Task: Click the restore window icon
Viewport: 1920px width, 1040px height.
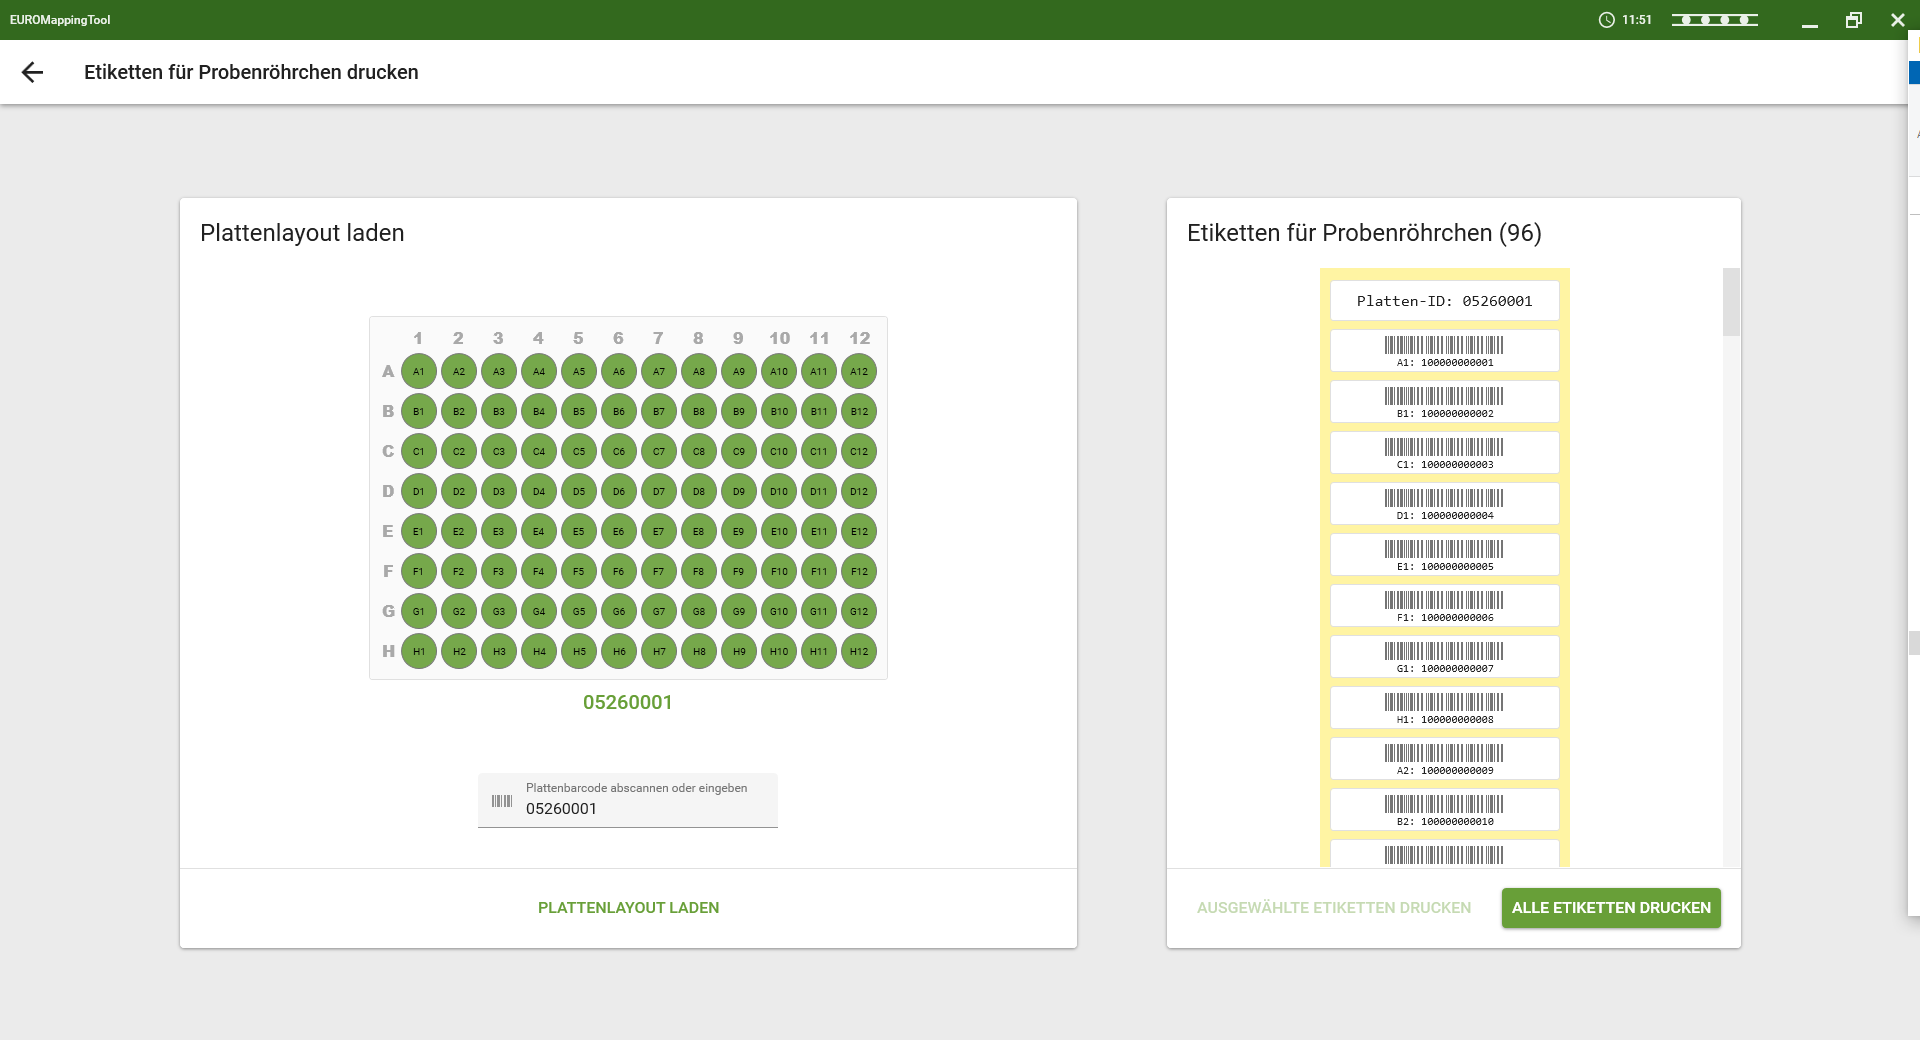Action: [1853, 20]
